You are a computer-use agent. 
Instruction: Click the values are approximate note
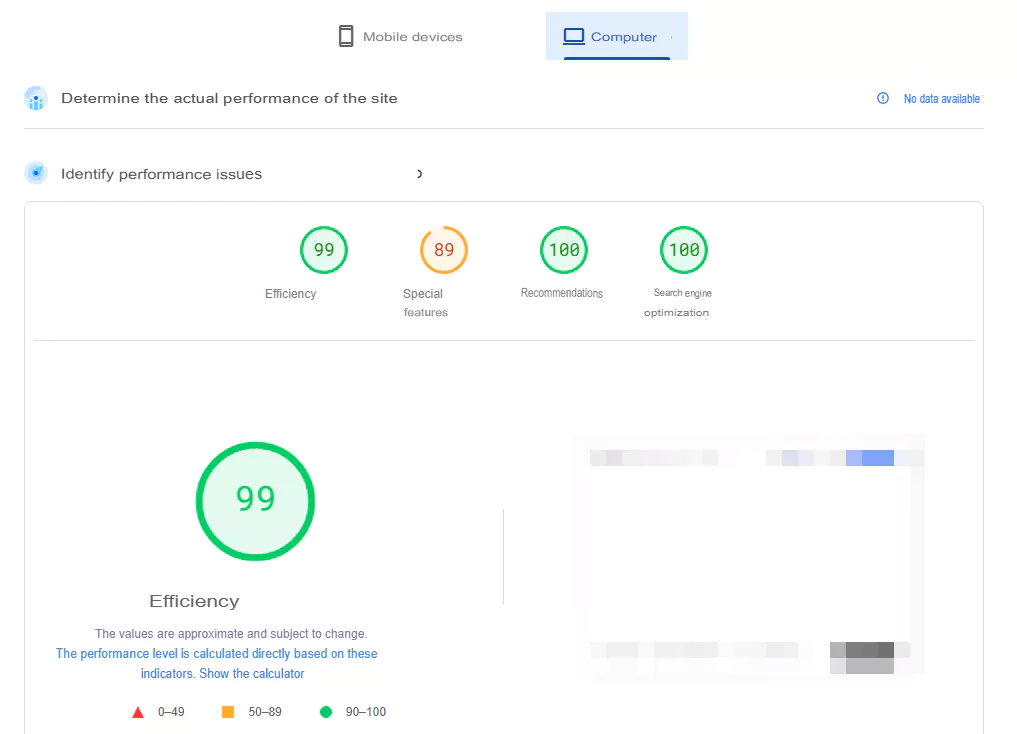231,633
